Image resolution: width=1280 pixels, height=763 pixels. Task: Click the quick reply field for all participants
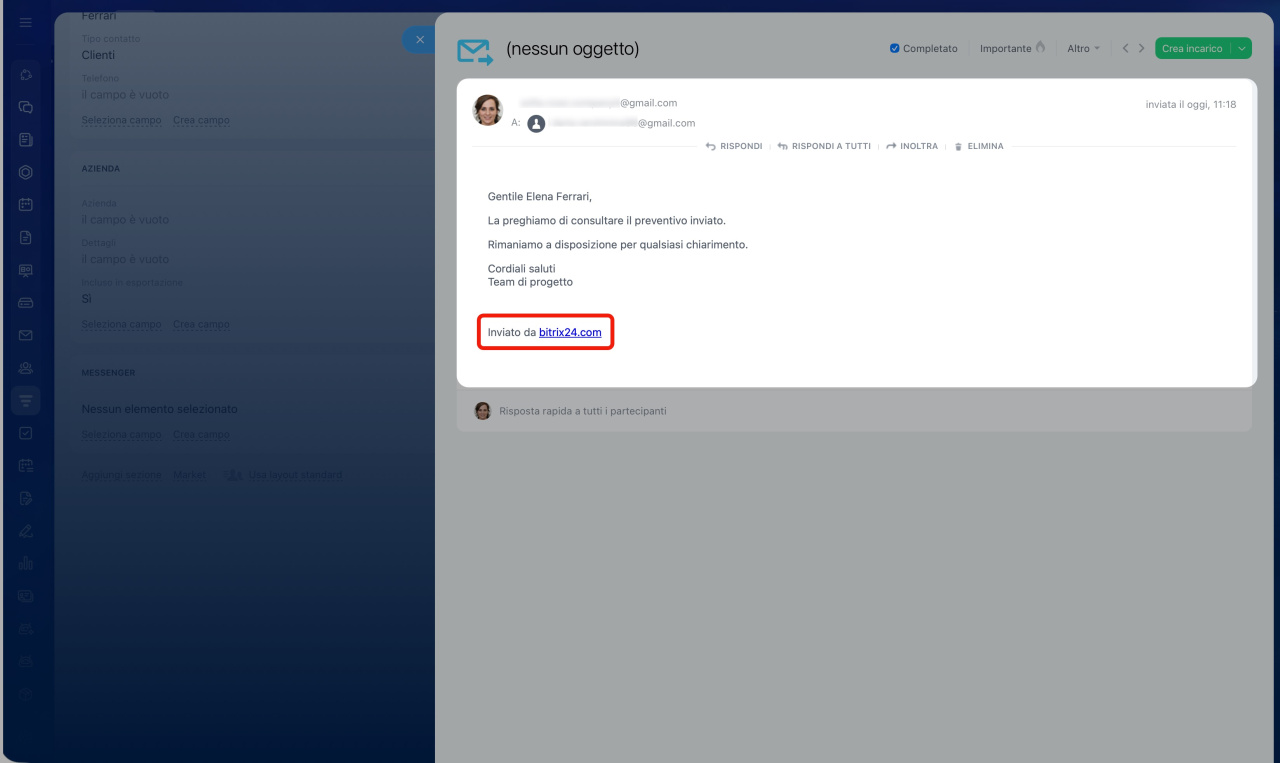click(582, 411)
